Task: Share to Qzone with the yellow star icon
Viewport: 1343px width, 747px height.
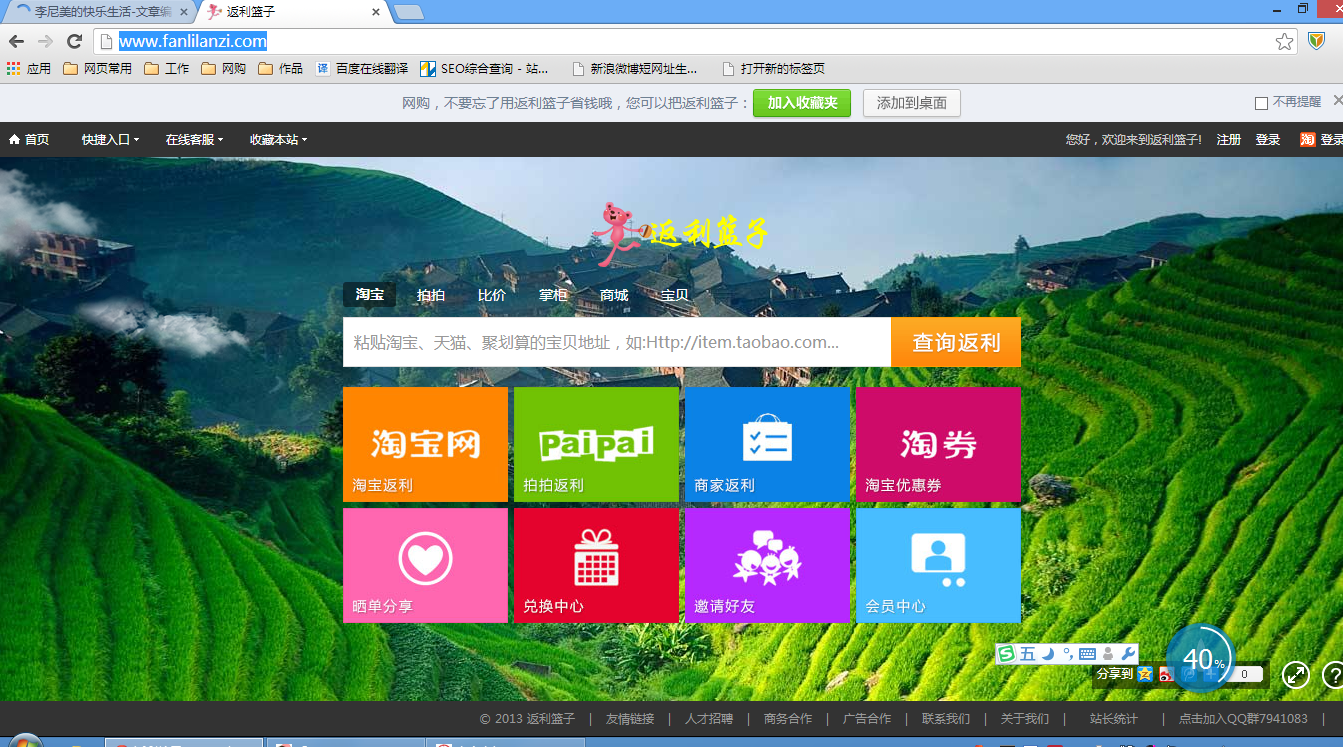Action: coord(1145,675)
